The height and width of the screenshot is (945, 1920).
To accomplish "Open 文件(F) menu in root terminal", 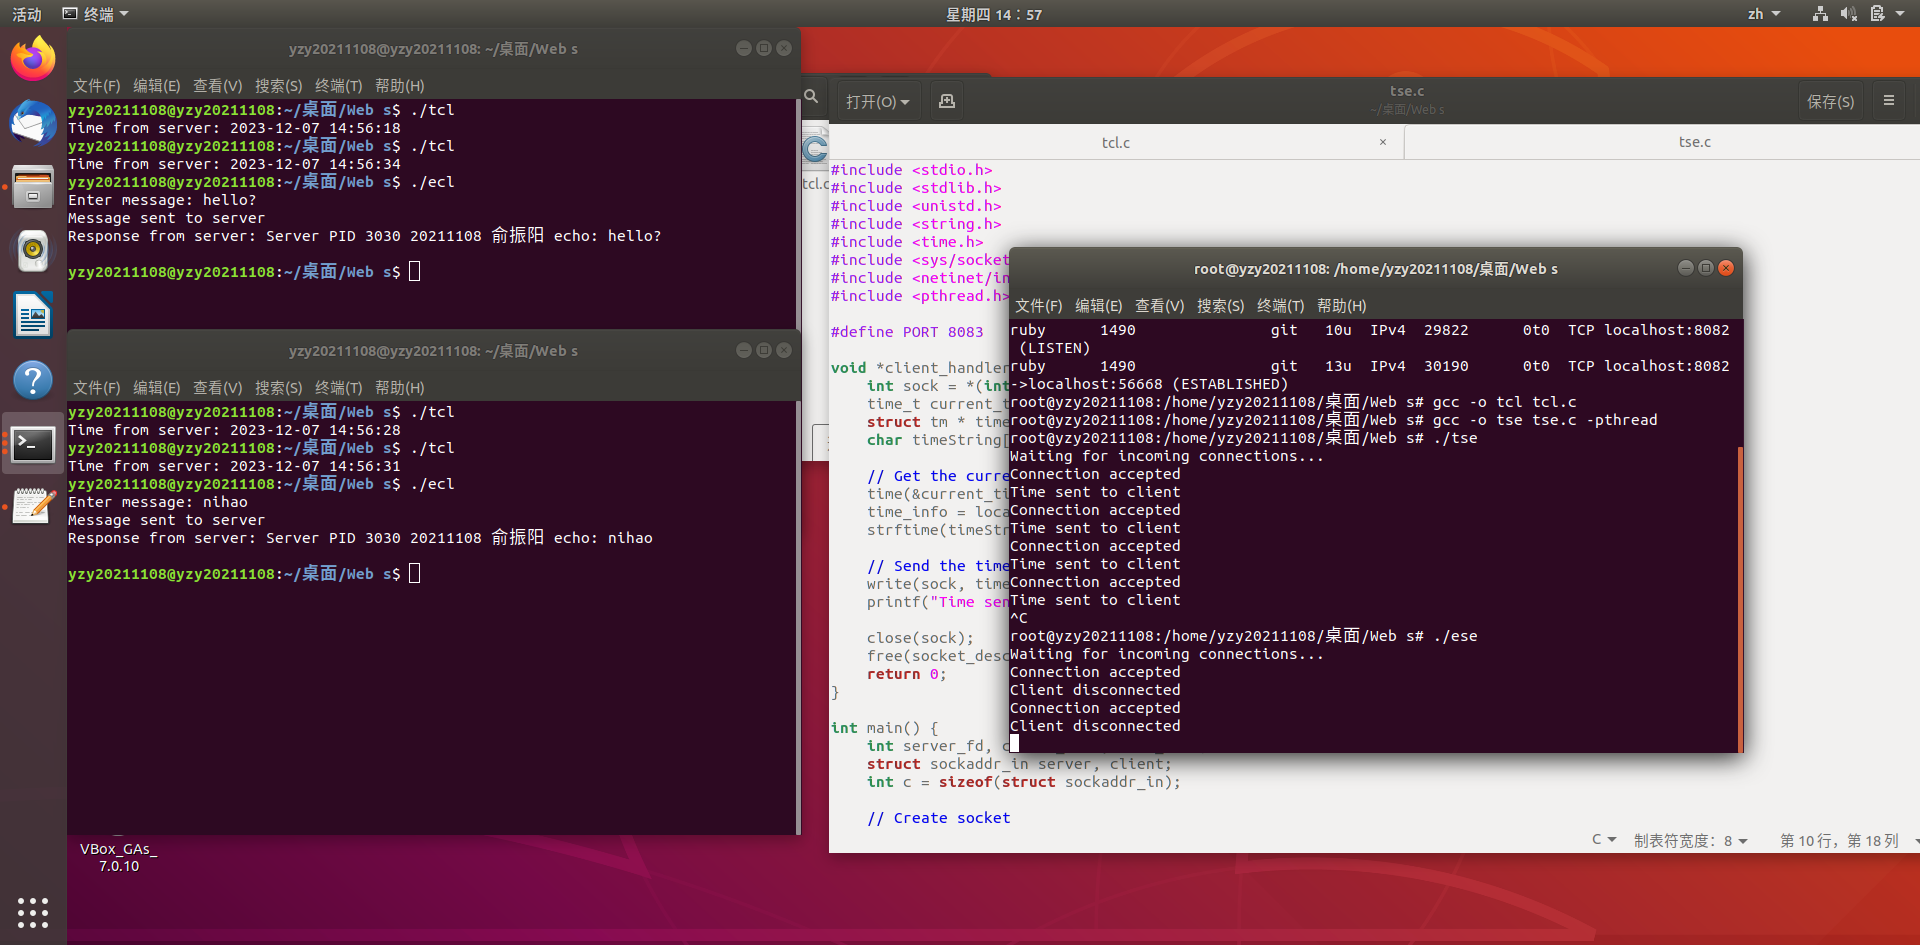I will pyautogui.click(x=1039, y=306).
